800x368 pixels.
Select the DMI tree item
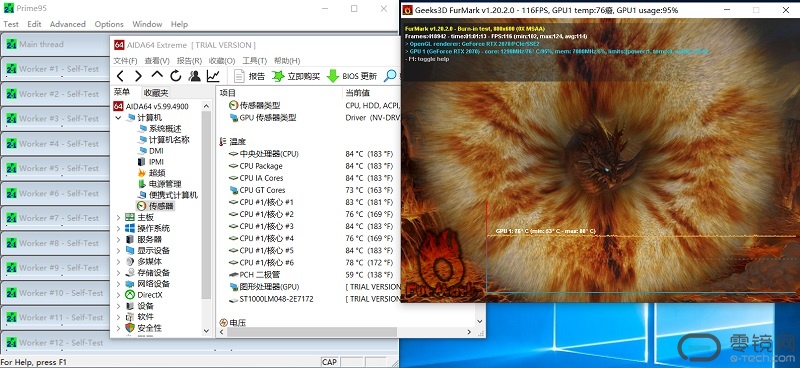point(151,151)
